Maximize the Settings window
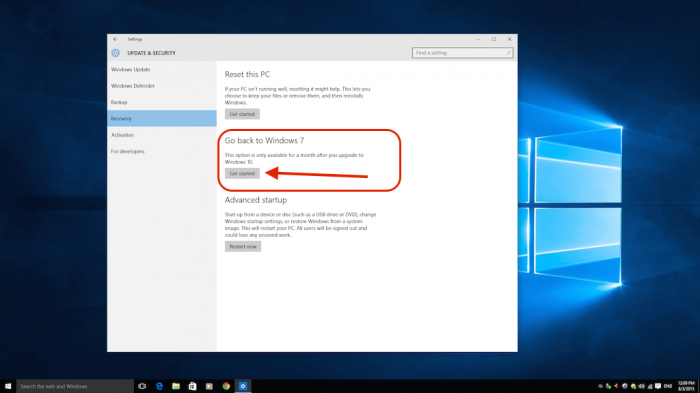This screenshot has width=700, height=393. point(494,39)
